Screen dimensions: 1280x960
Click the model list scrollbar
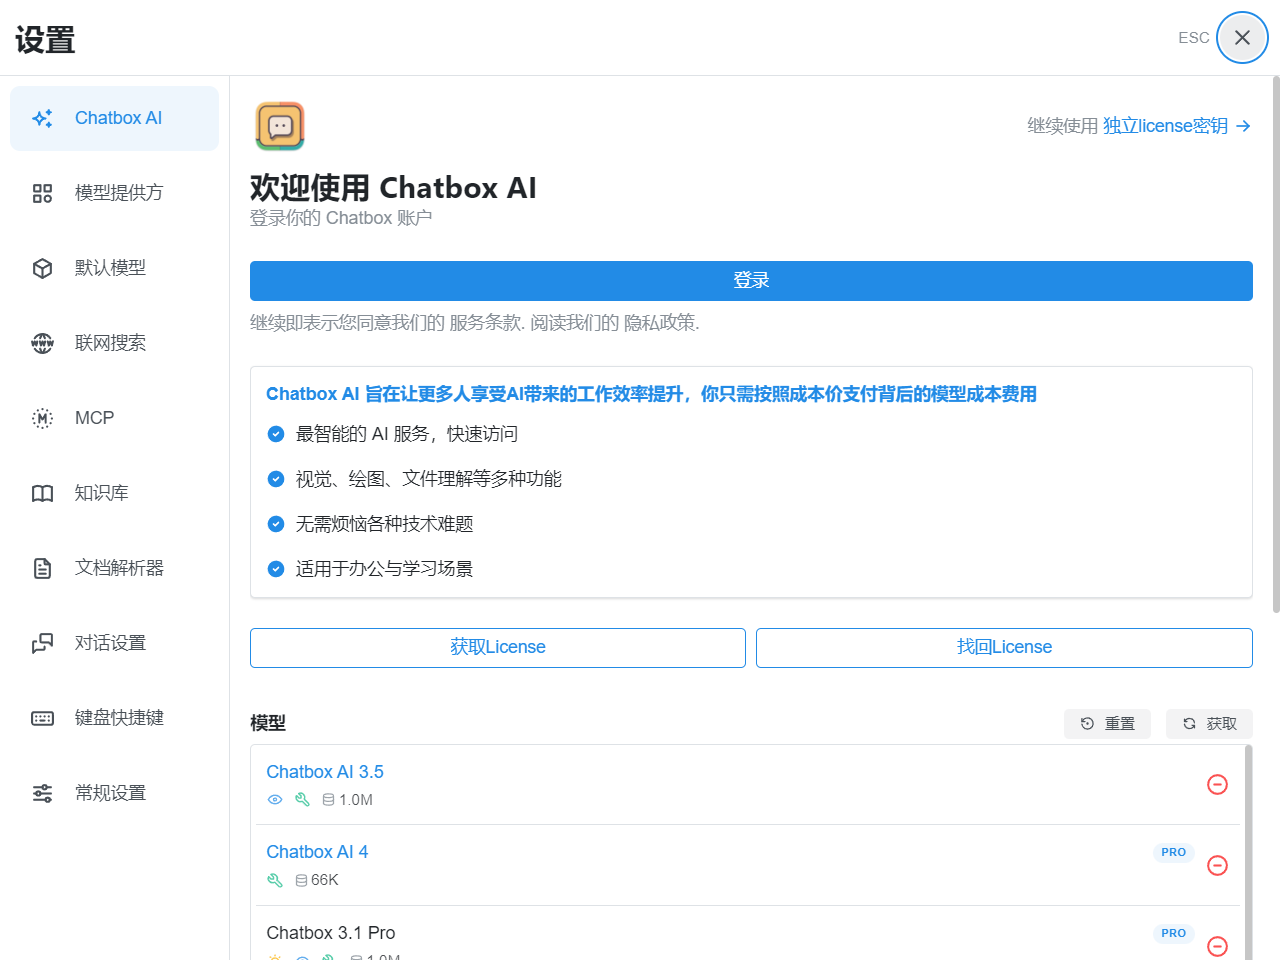pos(1249,852)
